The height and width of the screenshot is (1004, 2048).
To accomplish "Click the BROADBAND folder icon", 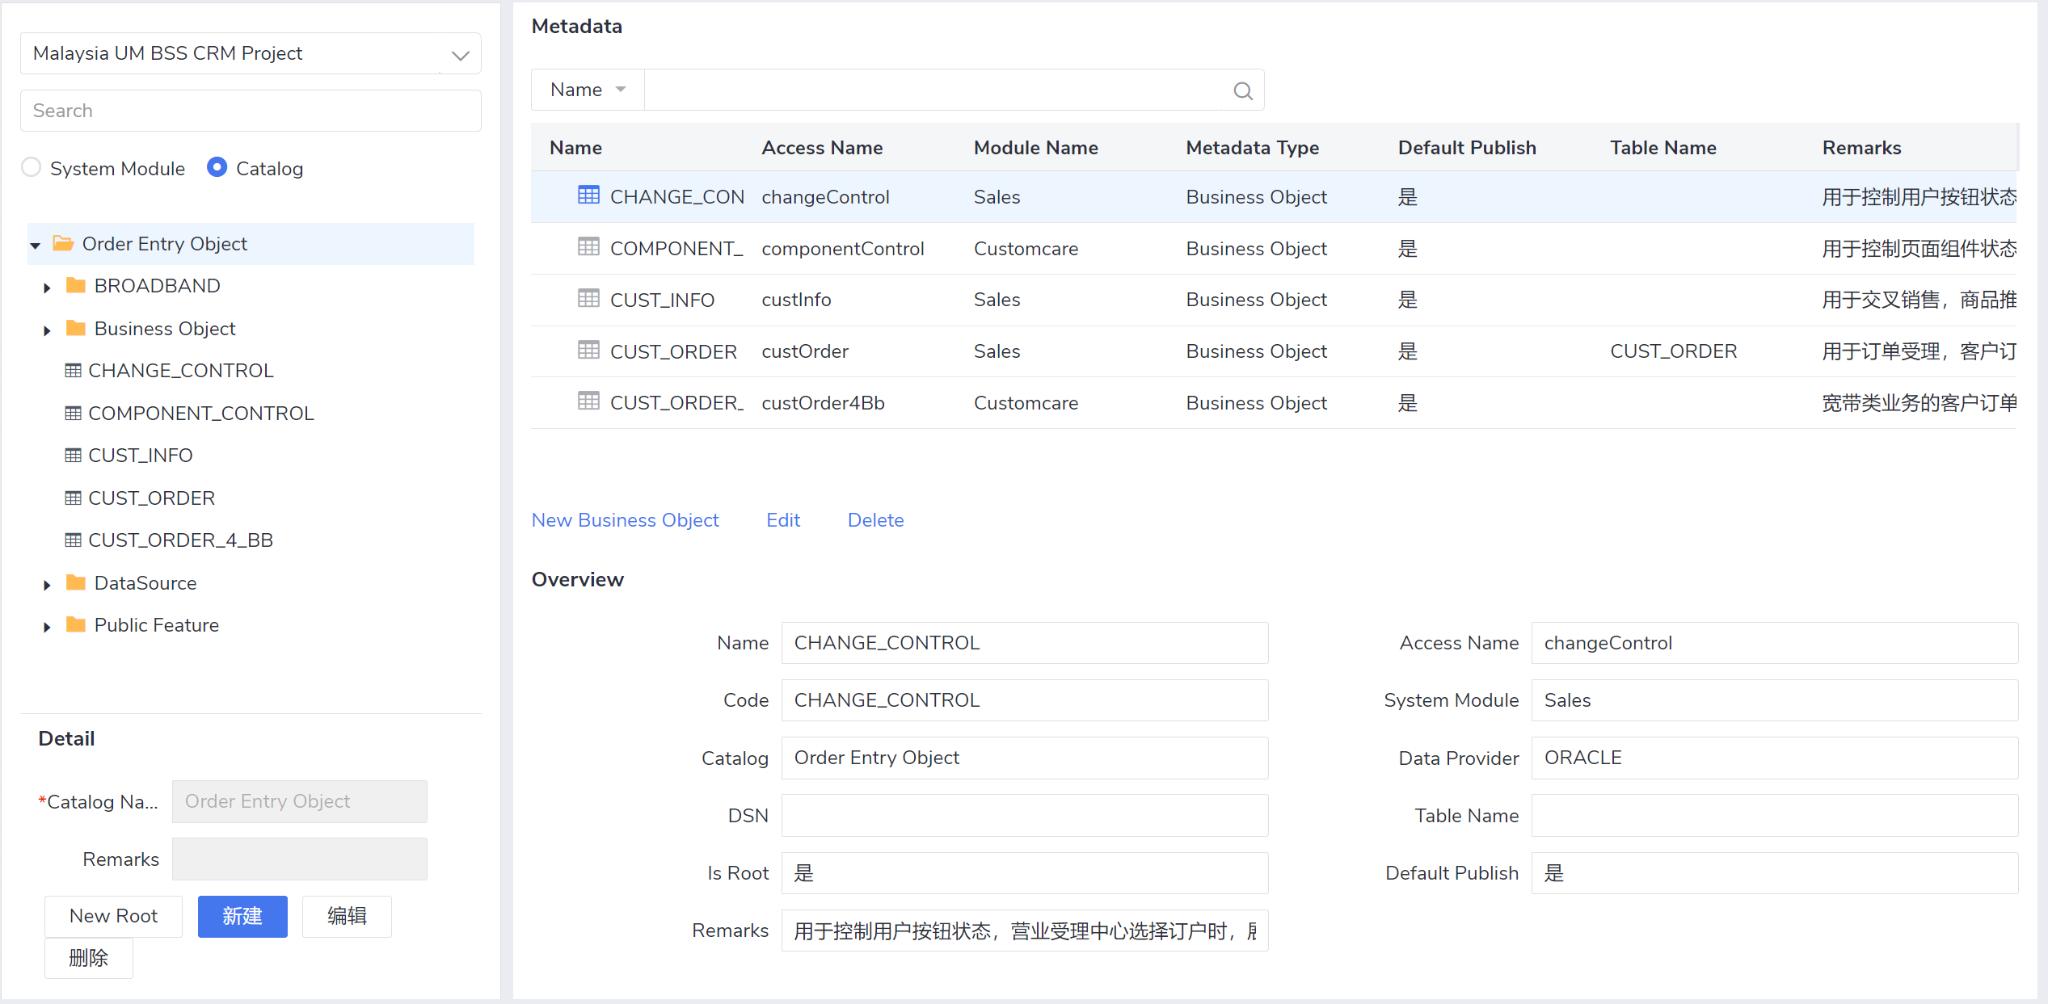I will point(75,285).
